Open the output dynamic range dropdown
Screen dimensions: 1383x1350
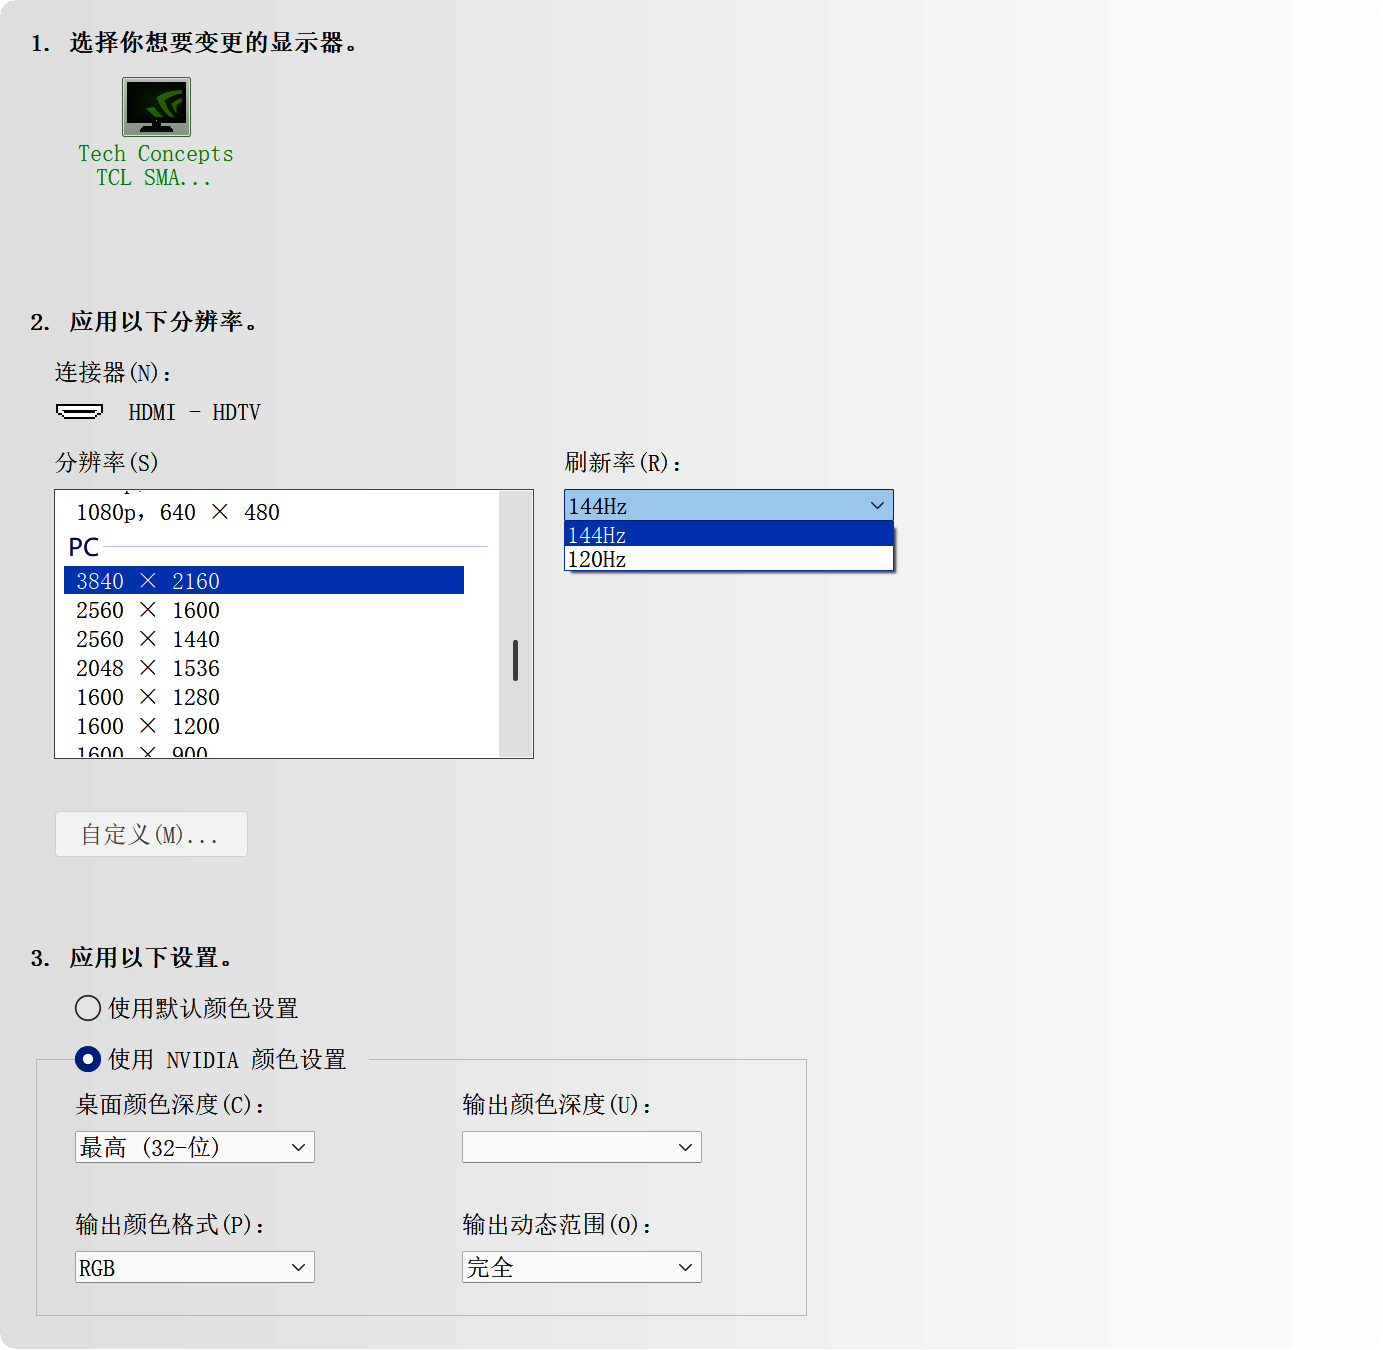tap(582, 1268)
